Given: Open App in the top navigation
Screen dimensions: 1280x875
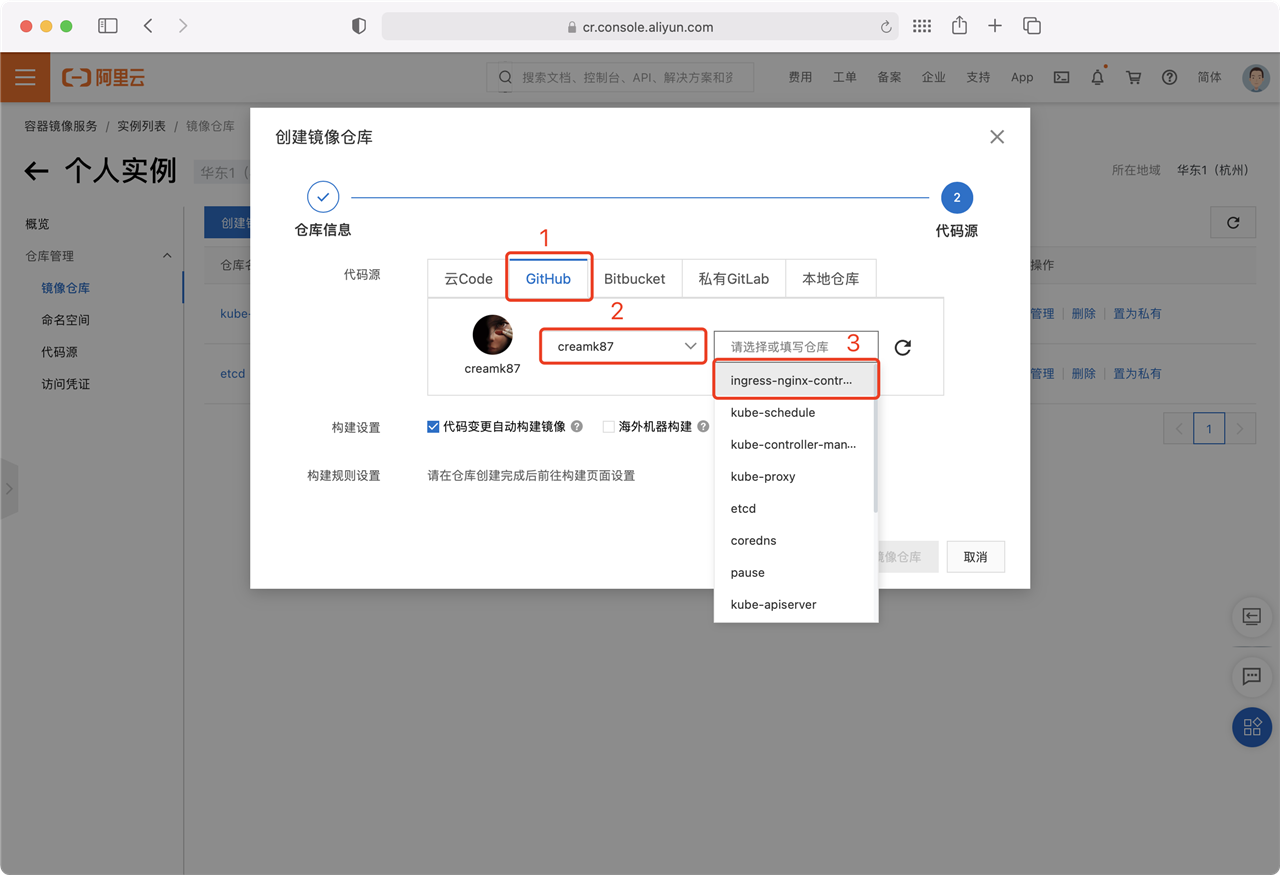Looking at the screenshot, I should coord(1022,77).
